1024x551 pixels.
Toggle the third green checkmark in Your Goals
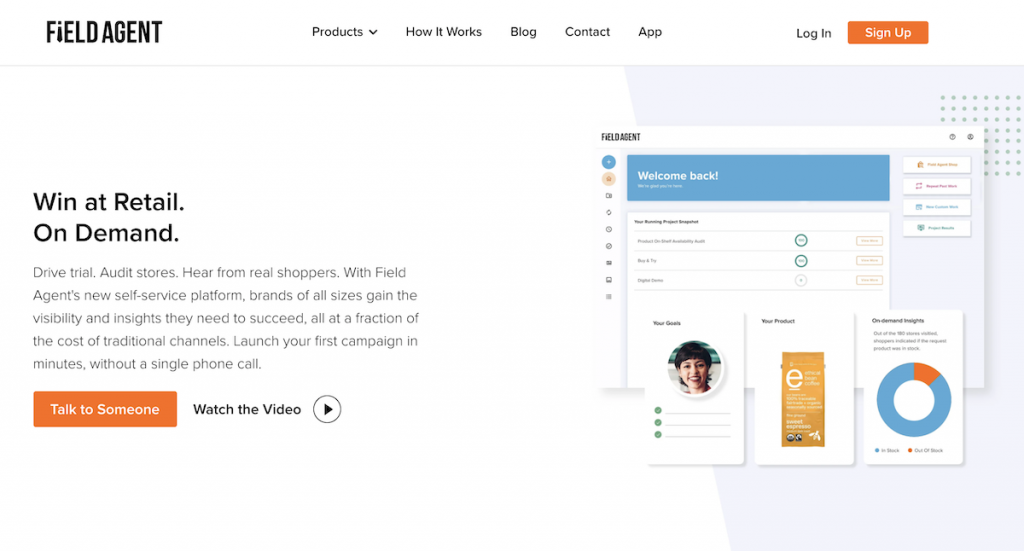click(x=658, y=434)
